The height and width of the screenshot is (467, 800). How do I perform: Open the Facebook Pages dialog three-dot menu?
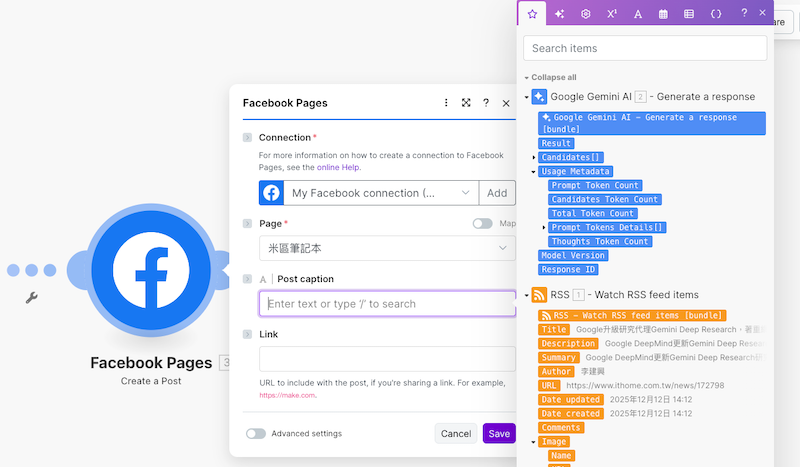point(446,103)
